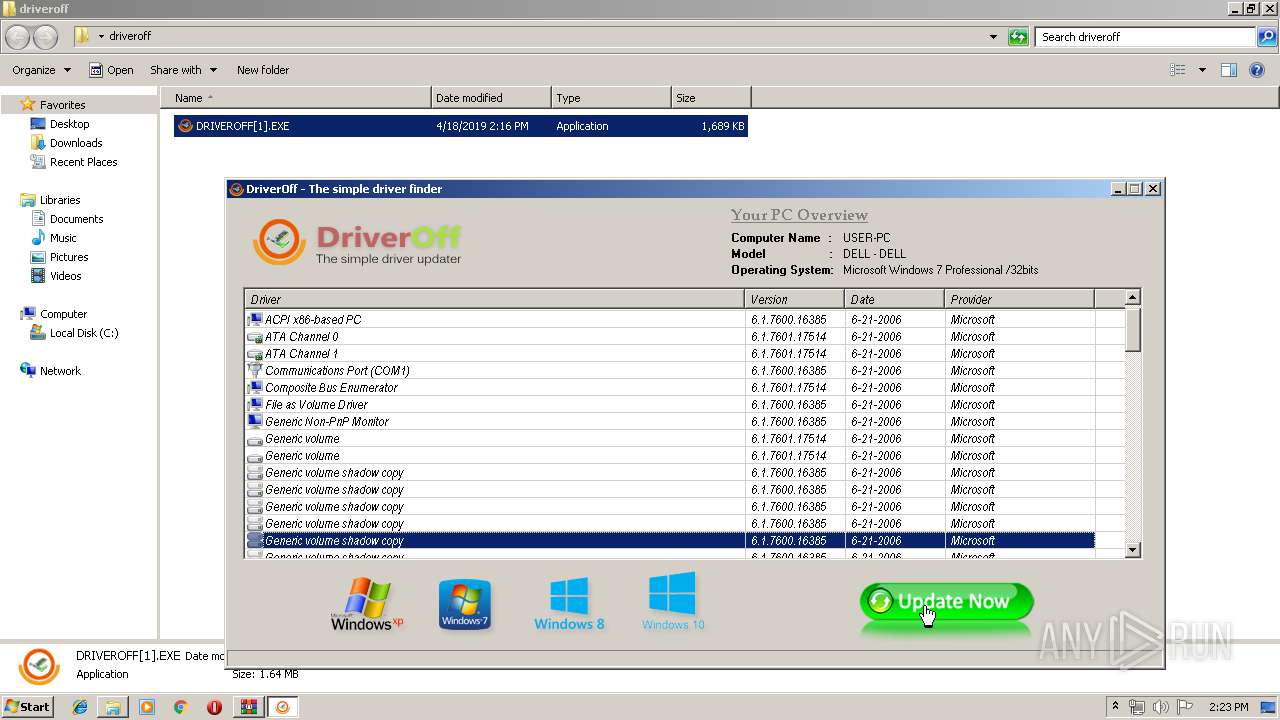Select the Composite Bus Enumerator row text
The image size is (1280, 720).
[x=331, y=388]
